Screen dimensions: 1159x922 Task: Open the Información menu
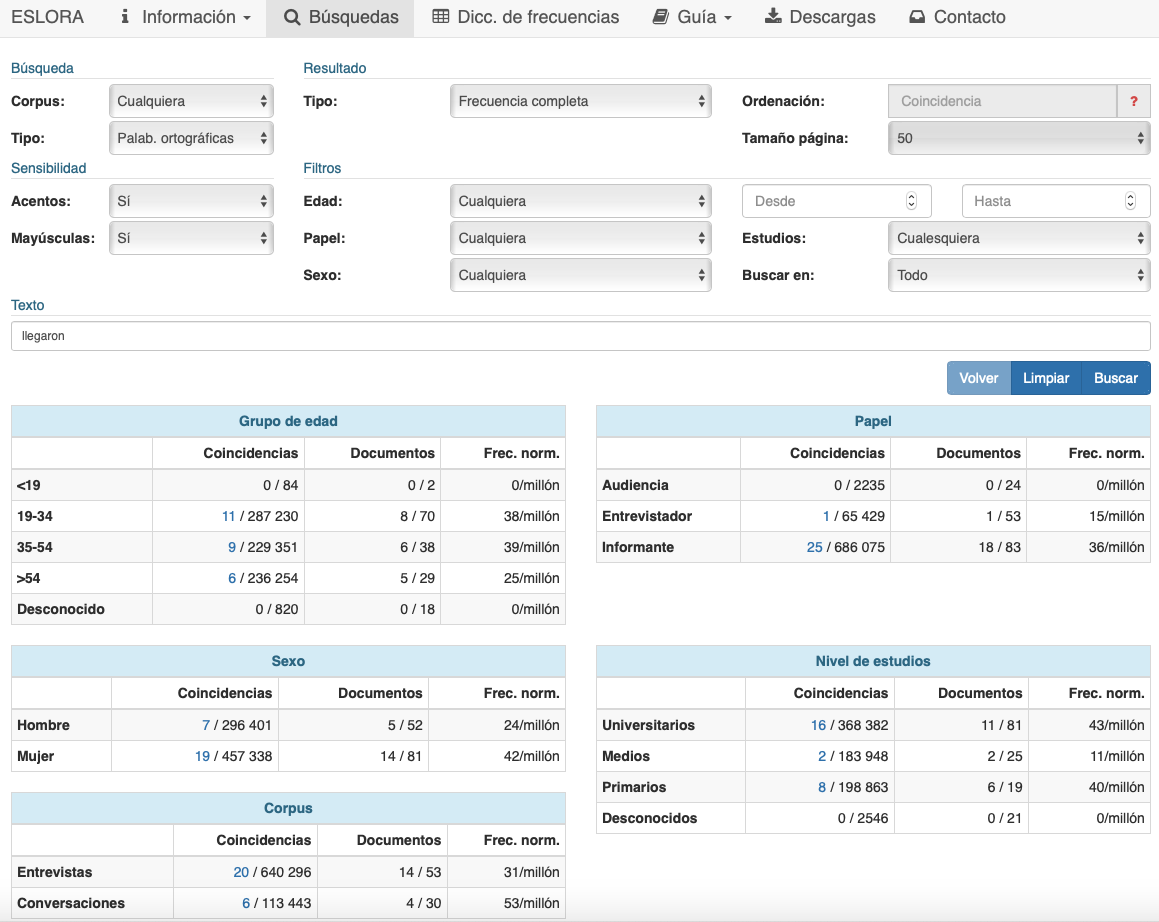click(185, 17)
